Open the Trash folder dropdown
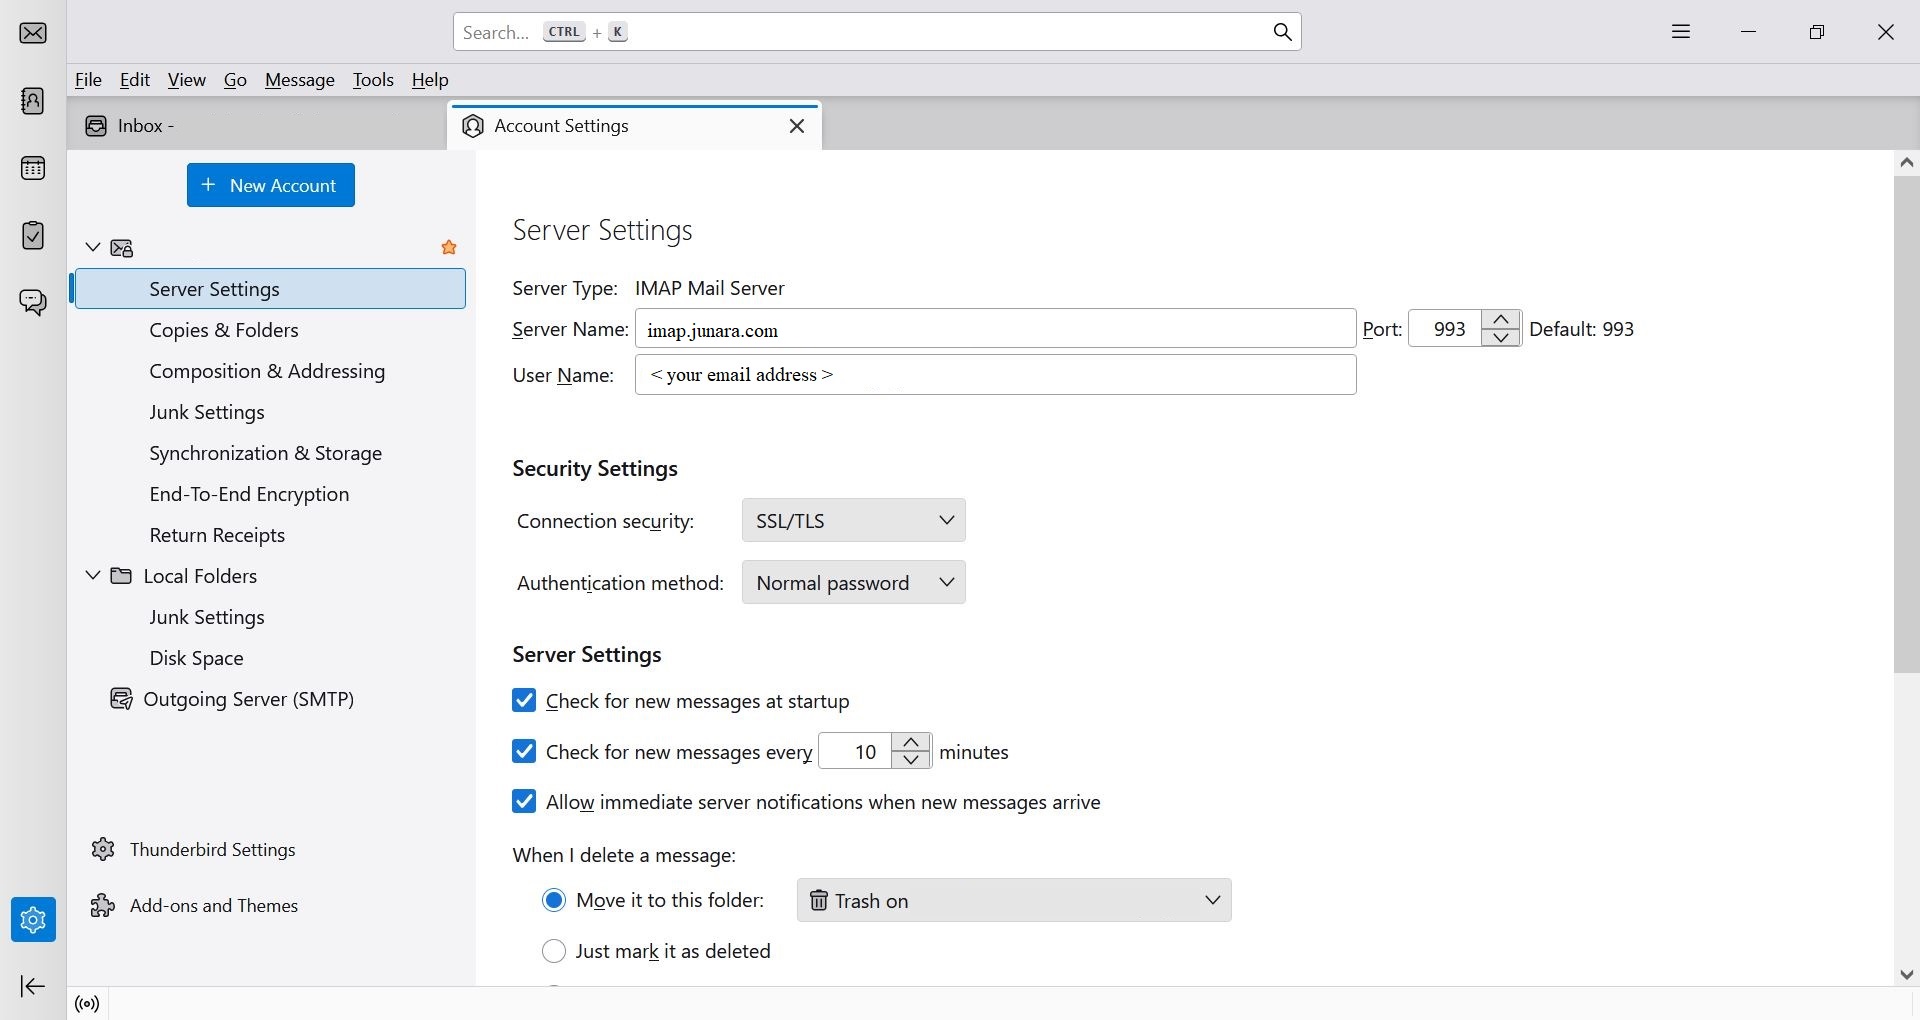The width and height of the screenshot is (1920, 1020). 1014,900
